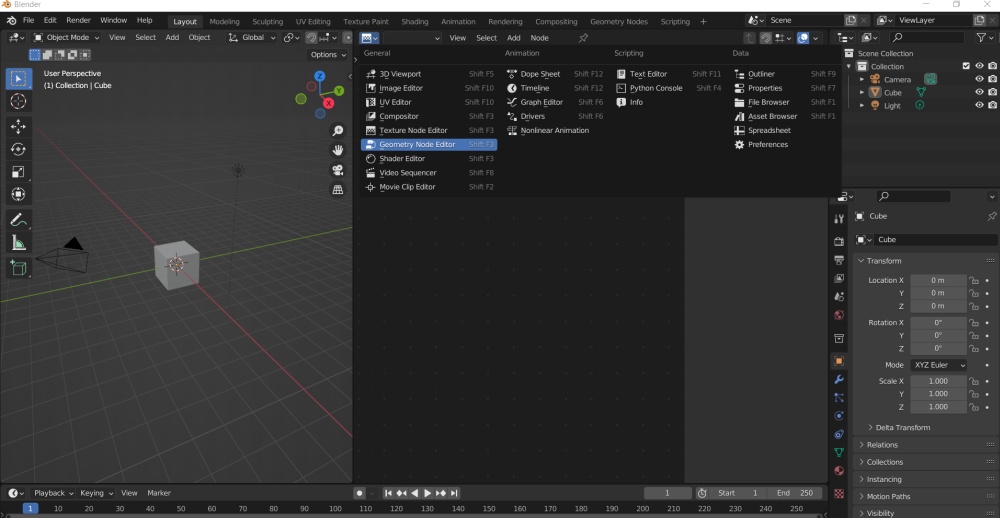Open the XYZ Euler rotation mode dropdown
The height and width of the screenshot is (518, 1000).
938,365
